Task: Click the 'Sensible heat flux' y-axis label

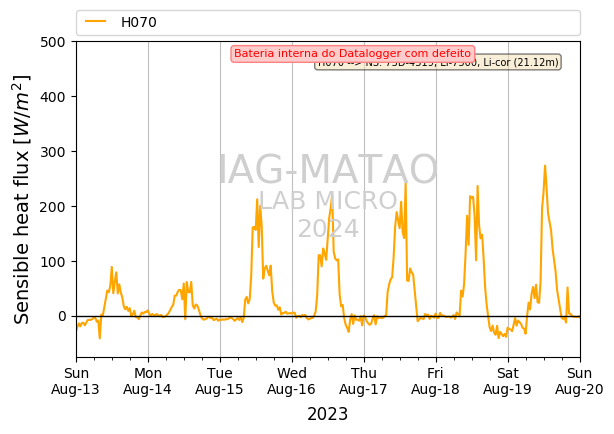Action: (22, 200)
